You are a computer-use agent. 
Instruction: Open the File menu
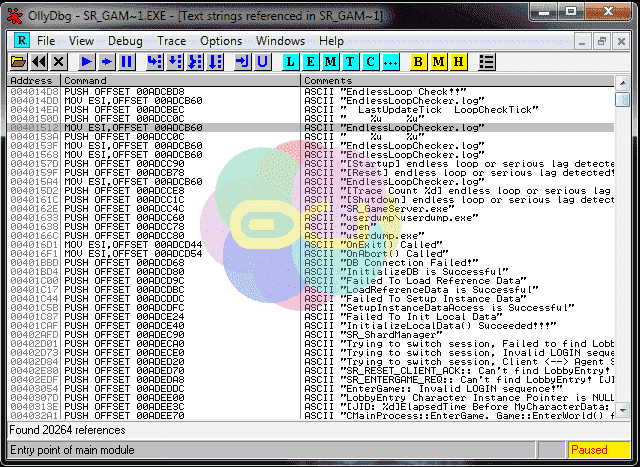(46, 41)
